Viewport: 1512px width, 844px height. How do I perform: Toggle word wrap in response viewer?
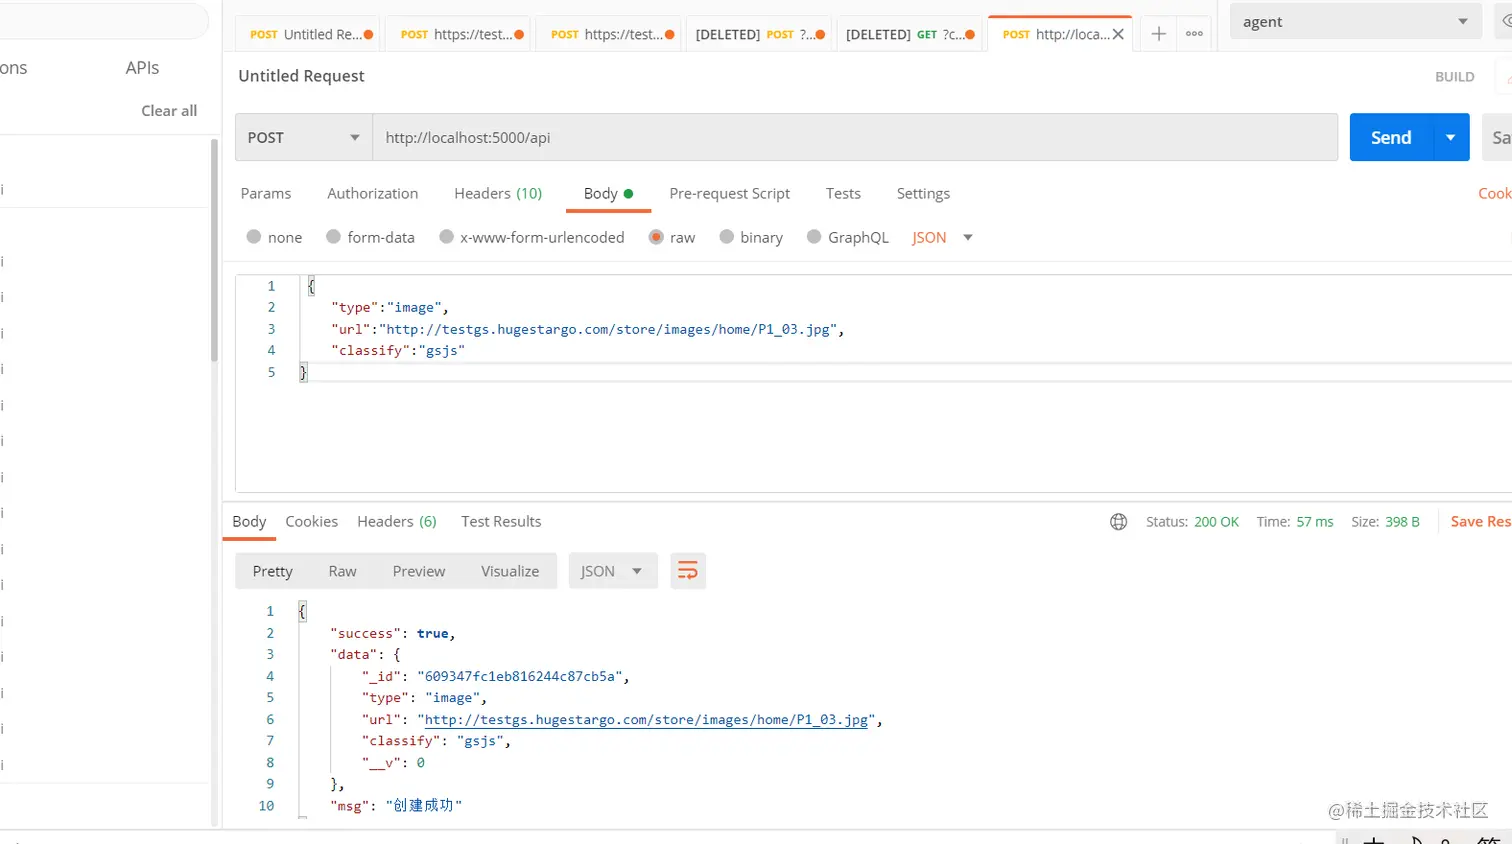pyautogui.click(x=688, y=571)
